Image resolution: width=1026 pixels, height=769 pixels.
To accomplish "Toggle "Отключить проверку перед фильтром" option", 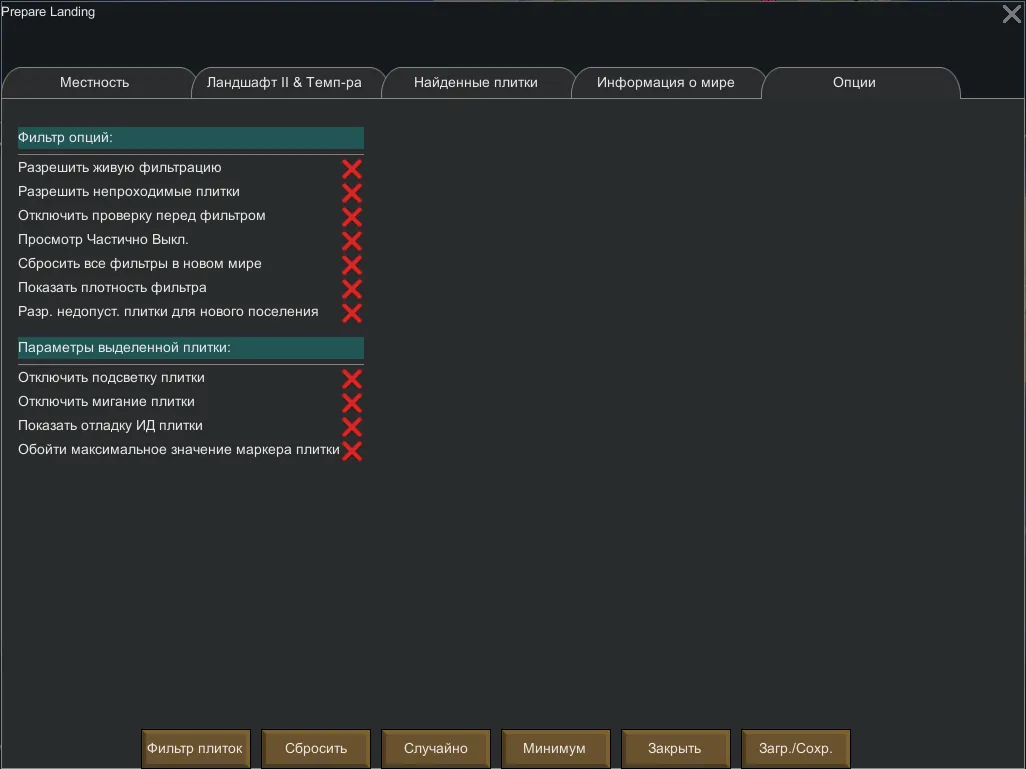I will [x=351, y=217].
